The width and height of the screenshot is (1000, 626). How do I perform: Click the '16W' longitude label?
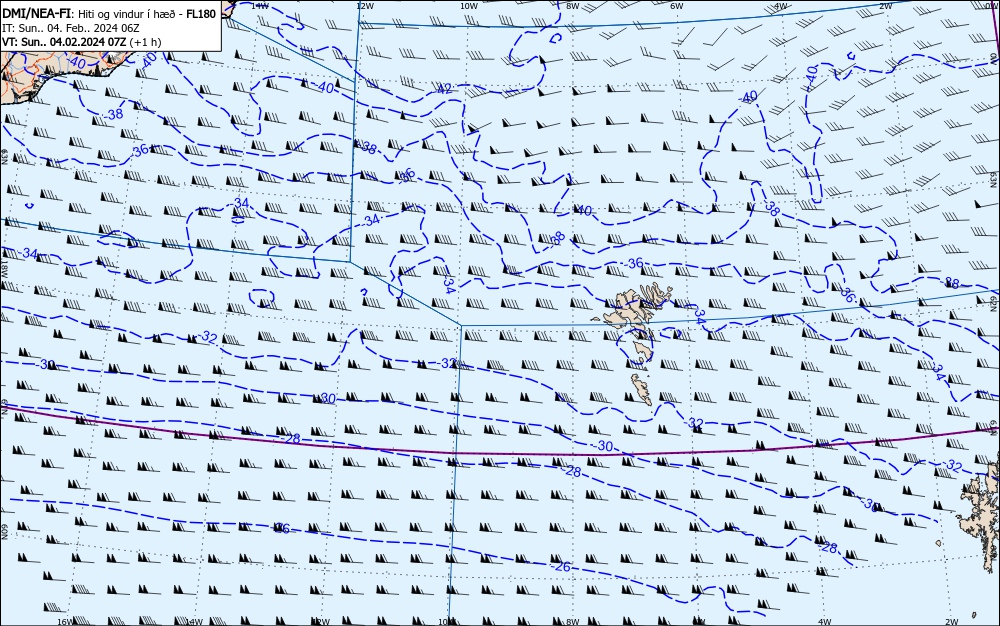coord(64,622)
